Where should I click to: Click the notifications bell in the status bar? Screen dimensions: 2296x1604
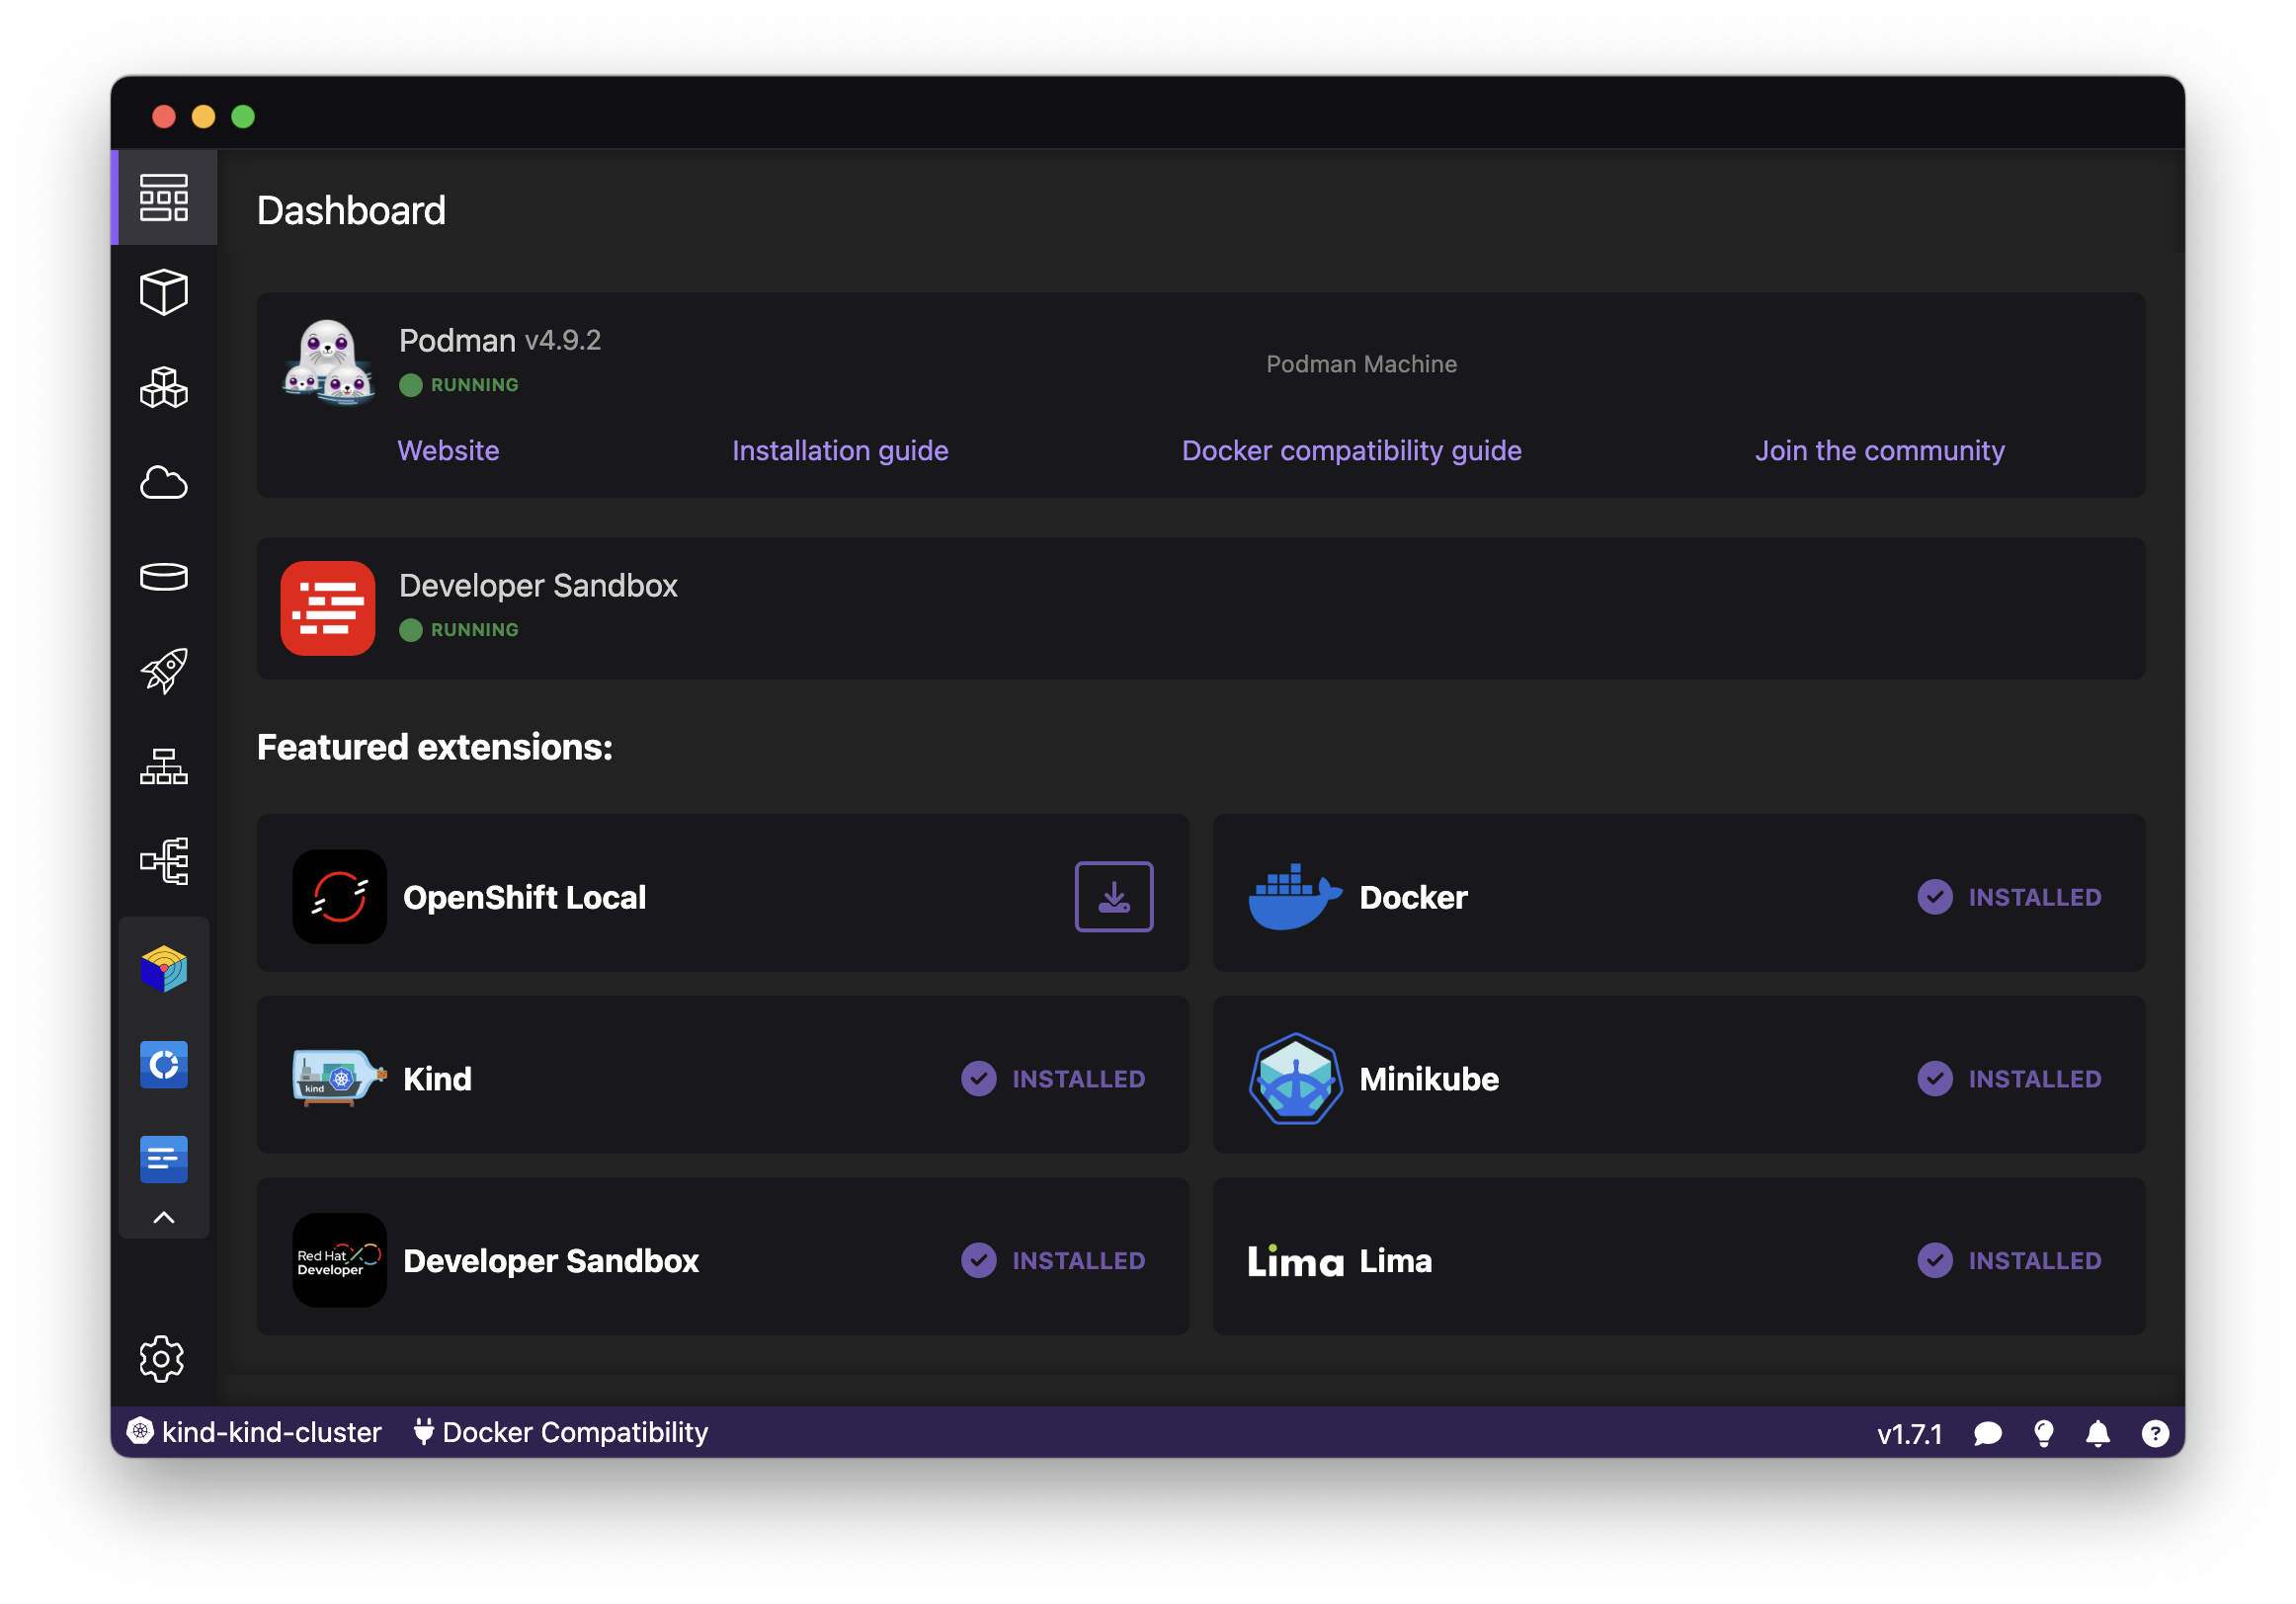(x=2099, y=1432)
